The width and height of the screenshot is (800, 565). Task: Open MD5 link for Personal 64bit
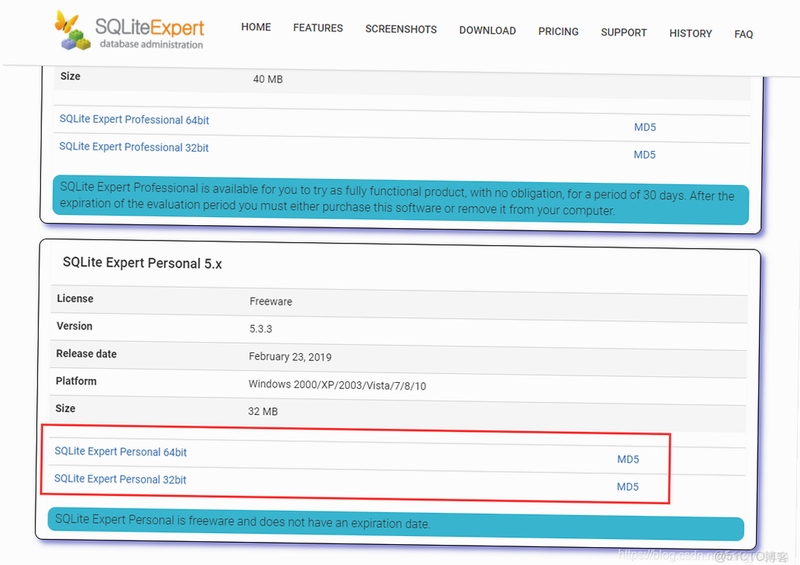pos(628,459)
